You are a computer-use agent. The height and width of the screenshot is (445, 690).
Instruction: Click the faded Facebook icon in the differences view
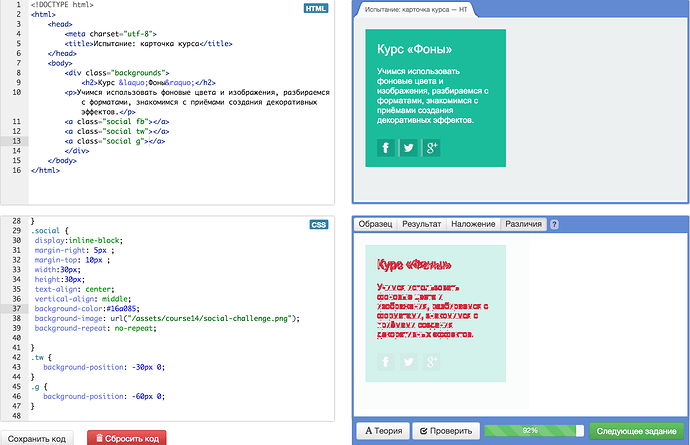385,362
